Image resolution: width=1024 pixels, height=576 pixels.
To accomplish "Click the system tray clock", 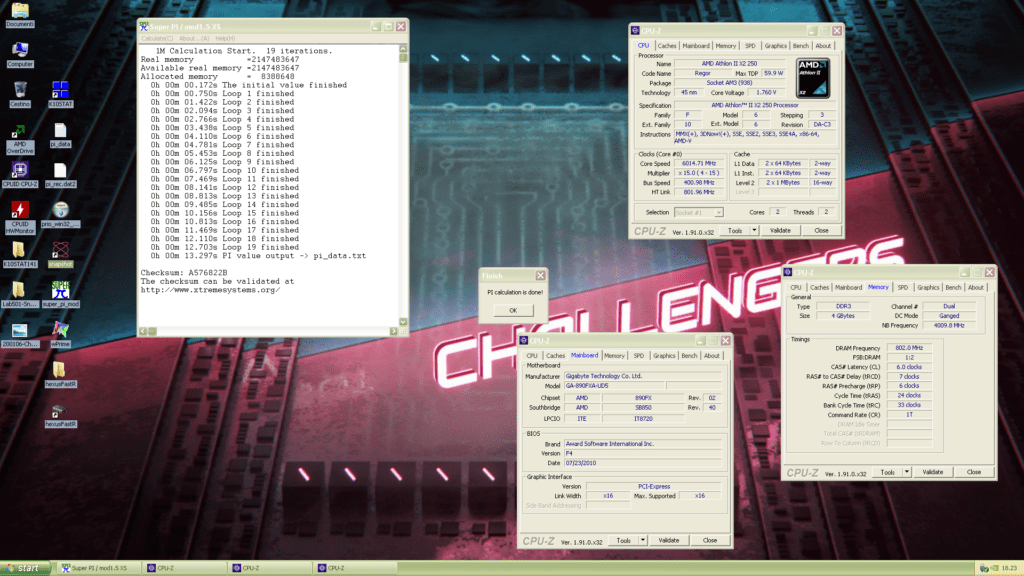I will (x=1009, y=568).
